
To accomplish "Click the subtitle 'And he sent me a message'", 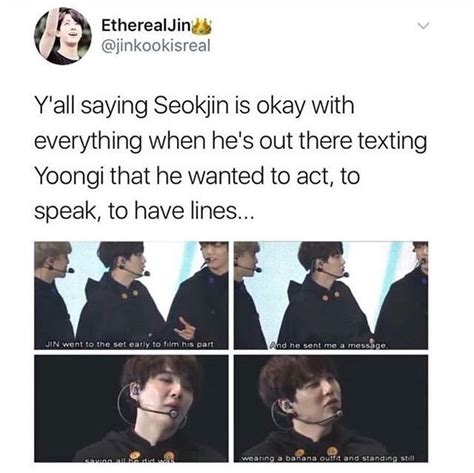I will pos(329,345).
